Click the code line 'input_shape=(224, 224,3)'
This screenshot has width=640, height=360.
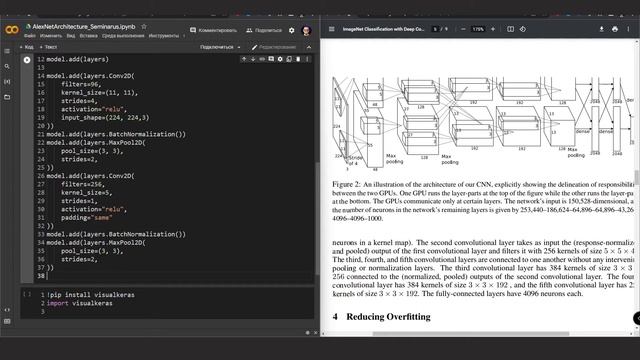click(x=105, y=118)
